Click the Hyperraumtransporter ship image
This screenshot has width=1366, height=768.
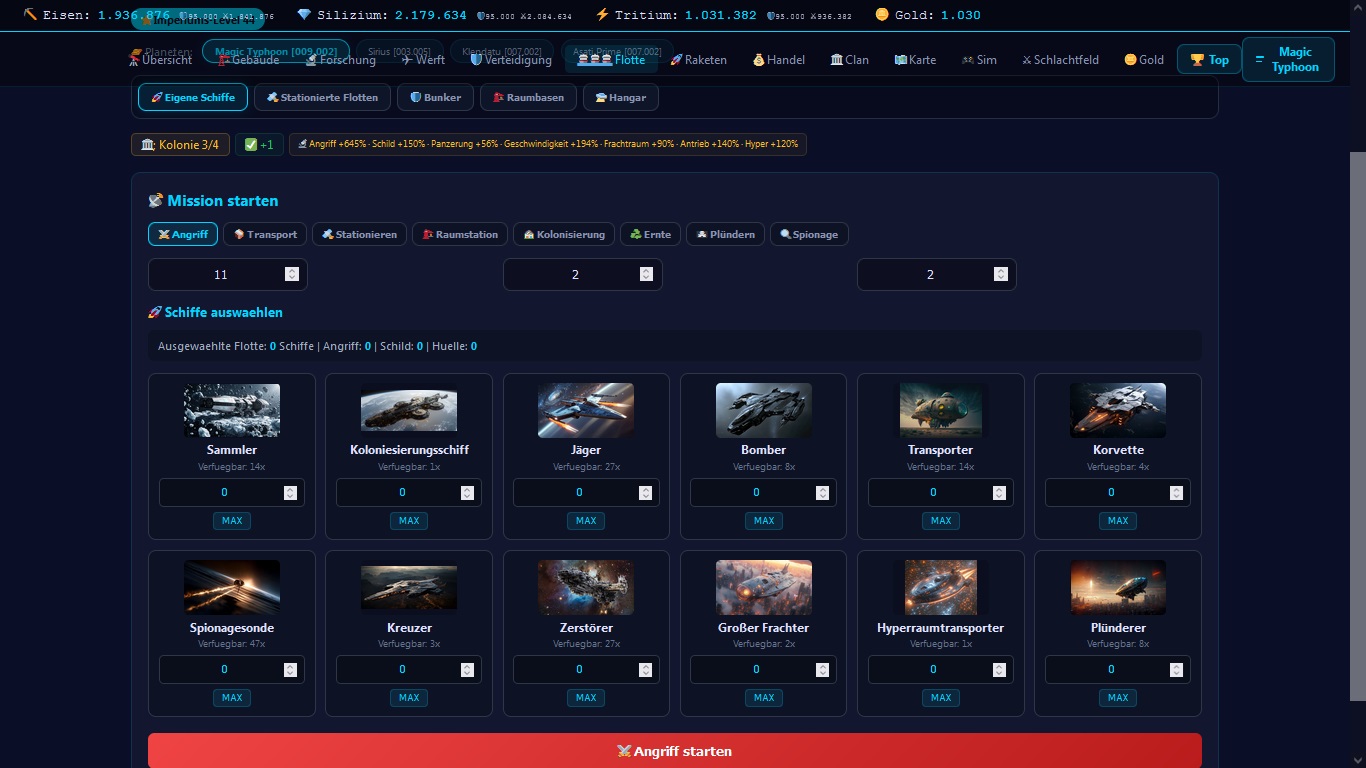point(941,587)
